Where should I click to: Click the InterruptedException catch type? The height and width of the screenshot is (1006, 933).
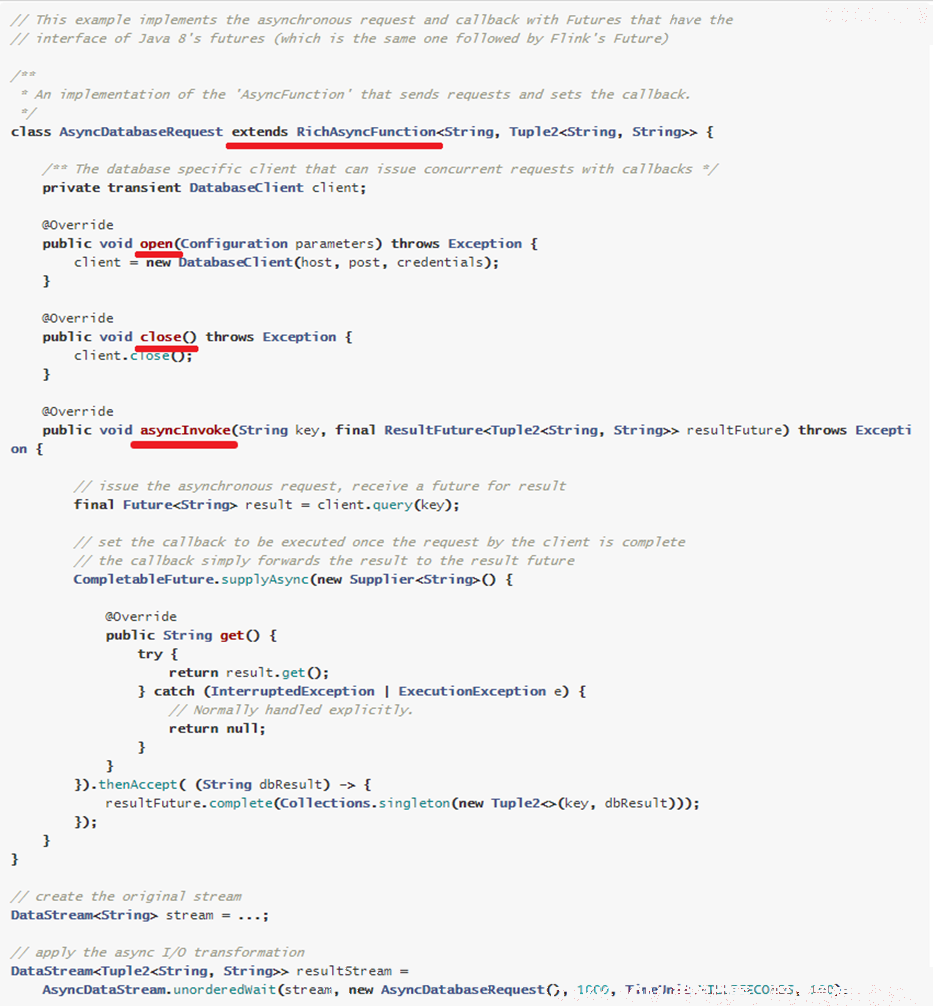click(x=293, y=692)
